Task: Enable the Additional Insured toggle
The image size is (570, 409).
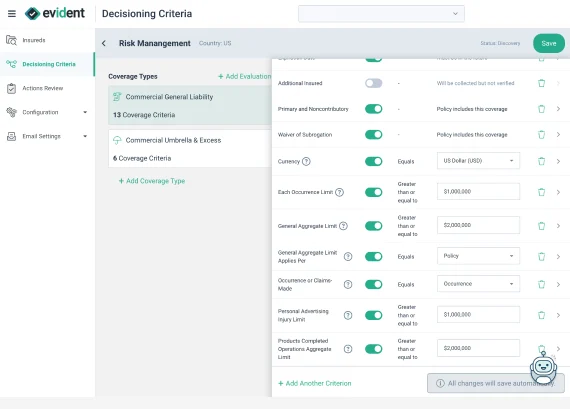Action: coord(374,83)
